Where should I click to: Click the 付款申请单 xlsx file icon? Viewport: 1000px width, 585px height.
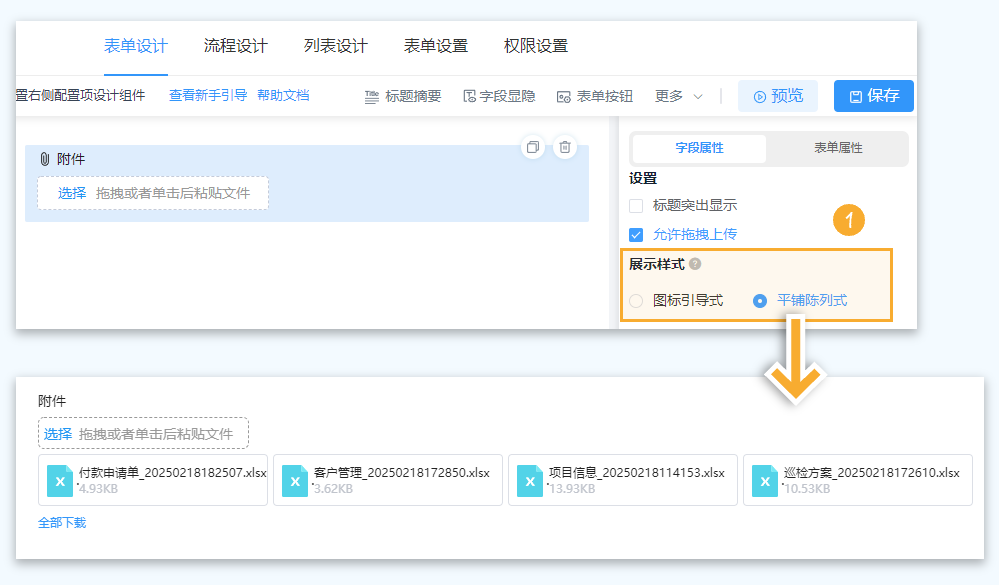[x=60, y=481]
